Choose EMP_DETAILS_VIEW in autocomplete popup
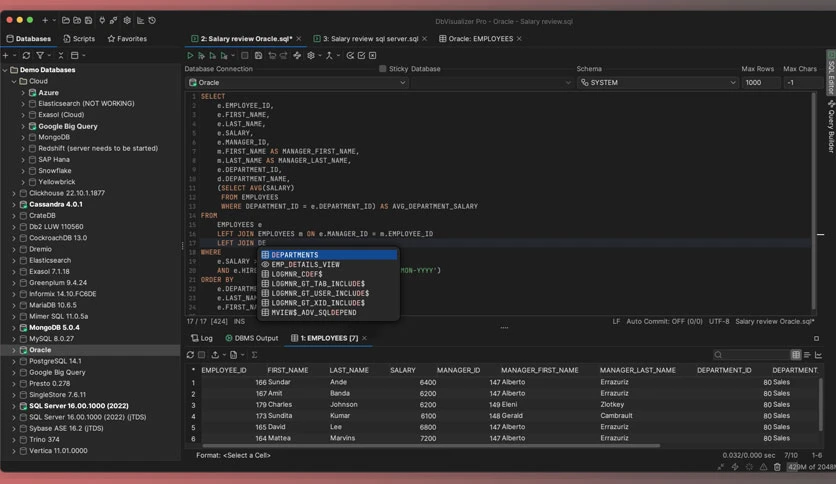This screenshot has height=484, width=836. click(328, 265)
